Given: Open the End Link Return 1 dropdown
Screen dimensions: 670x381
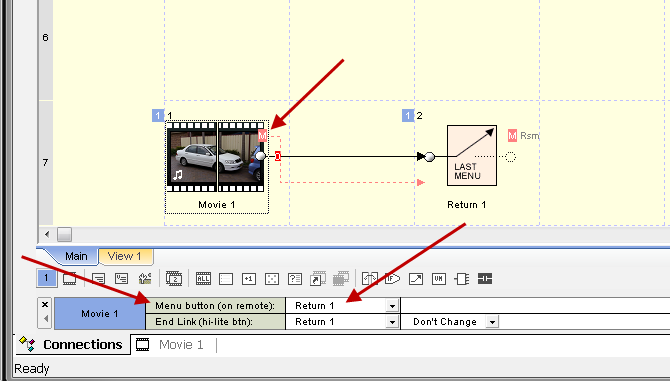Looking at the screenshot, I should tap(392, 322).
